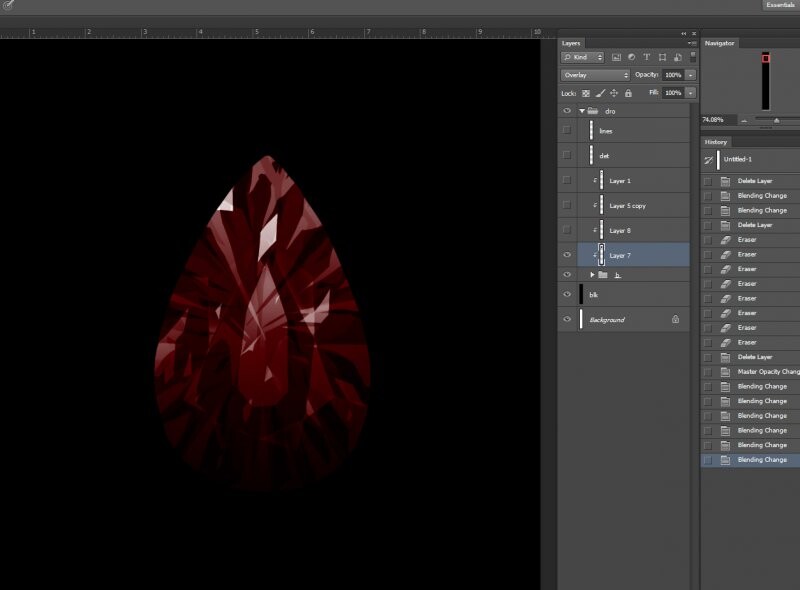Click the lock position icon
The width and height of the screenshot is (800, 590).
click(613, 93)
